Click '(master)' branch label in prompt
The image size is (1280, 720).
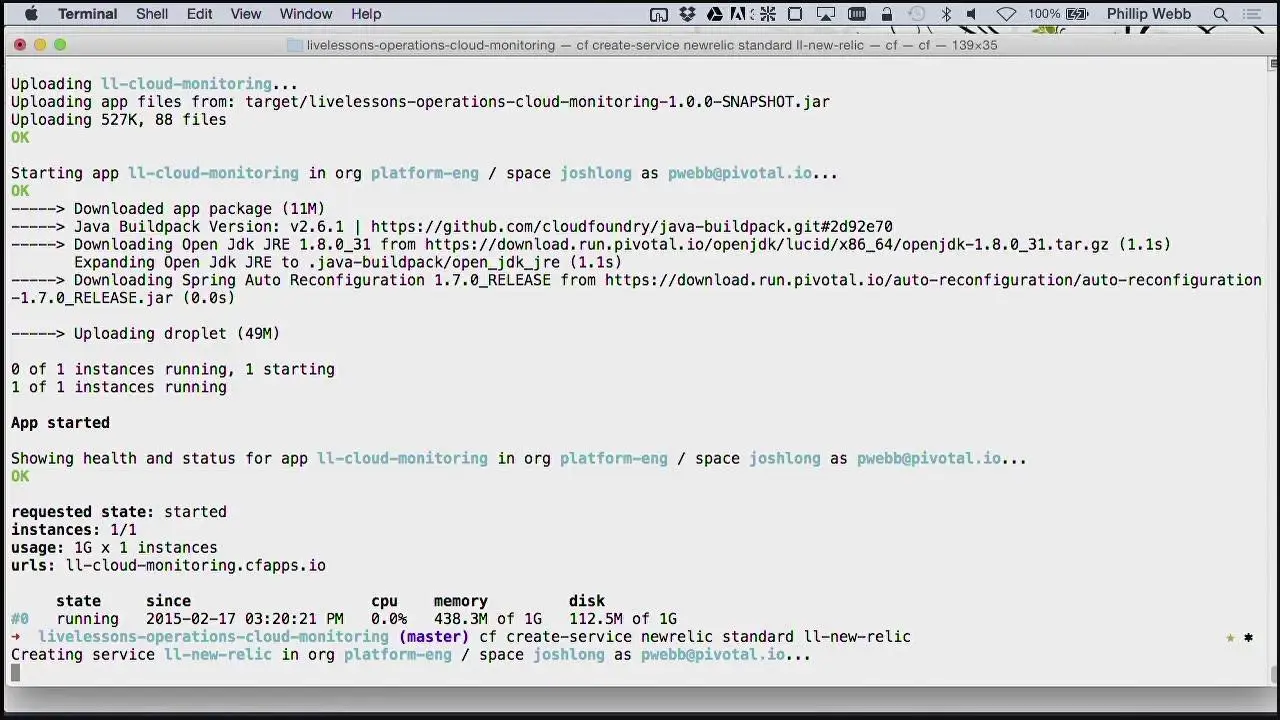pos(433,637)
